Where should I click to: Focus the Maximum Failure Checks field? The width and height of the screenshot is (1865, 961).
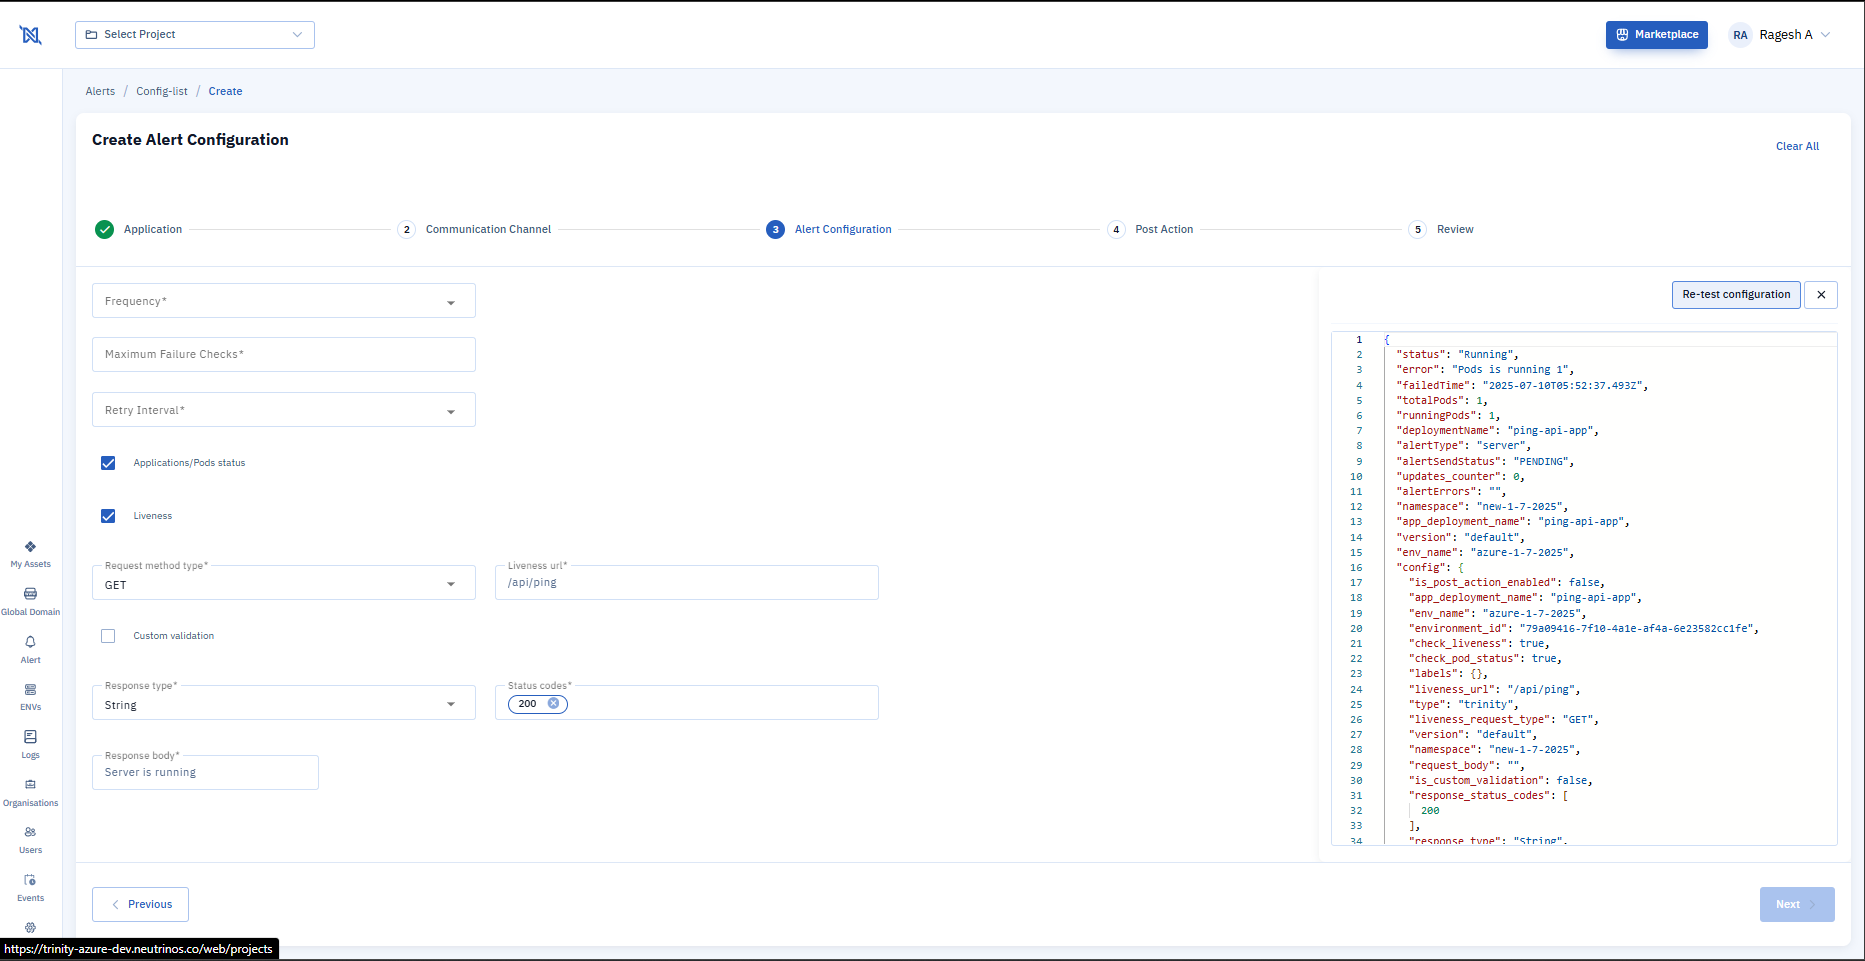tap(284, 355)
